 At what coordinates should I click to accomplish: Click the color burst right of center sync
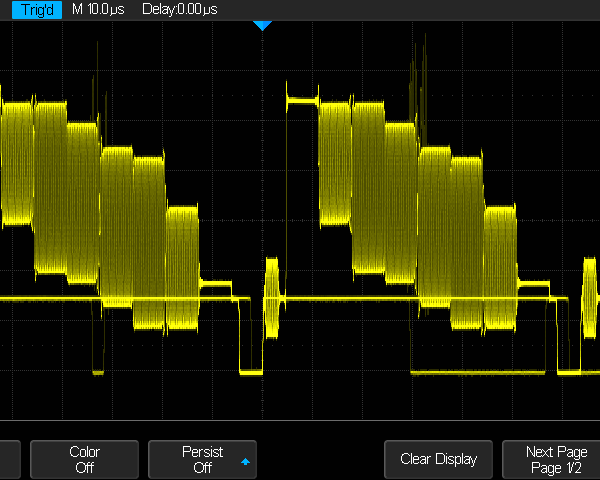(x=272, y=288)
